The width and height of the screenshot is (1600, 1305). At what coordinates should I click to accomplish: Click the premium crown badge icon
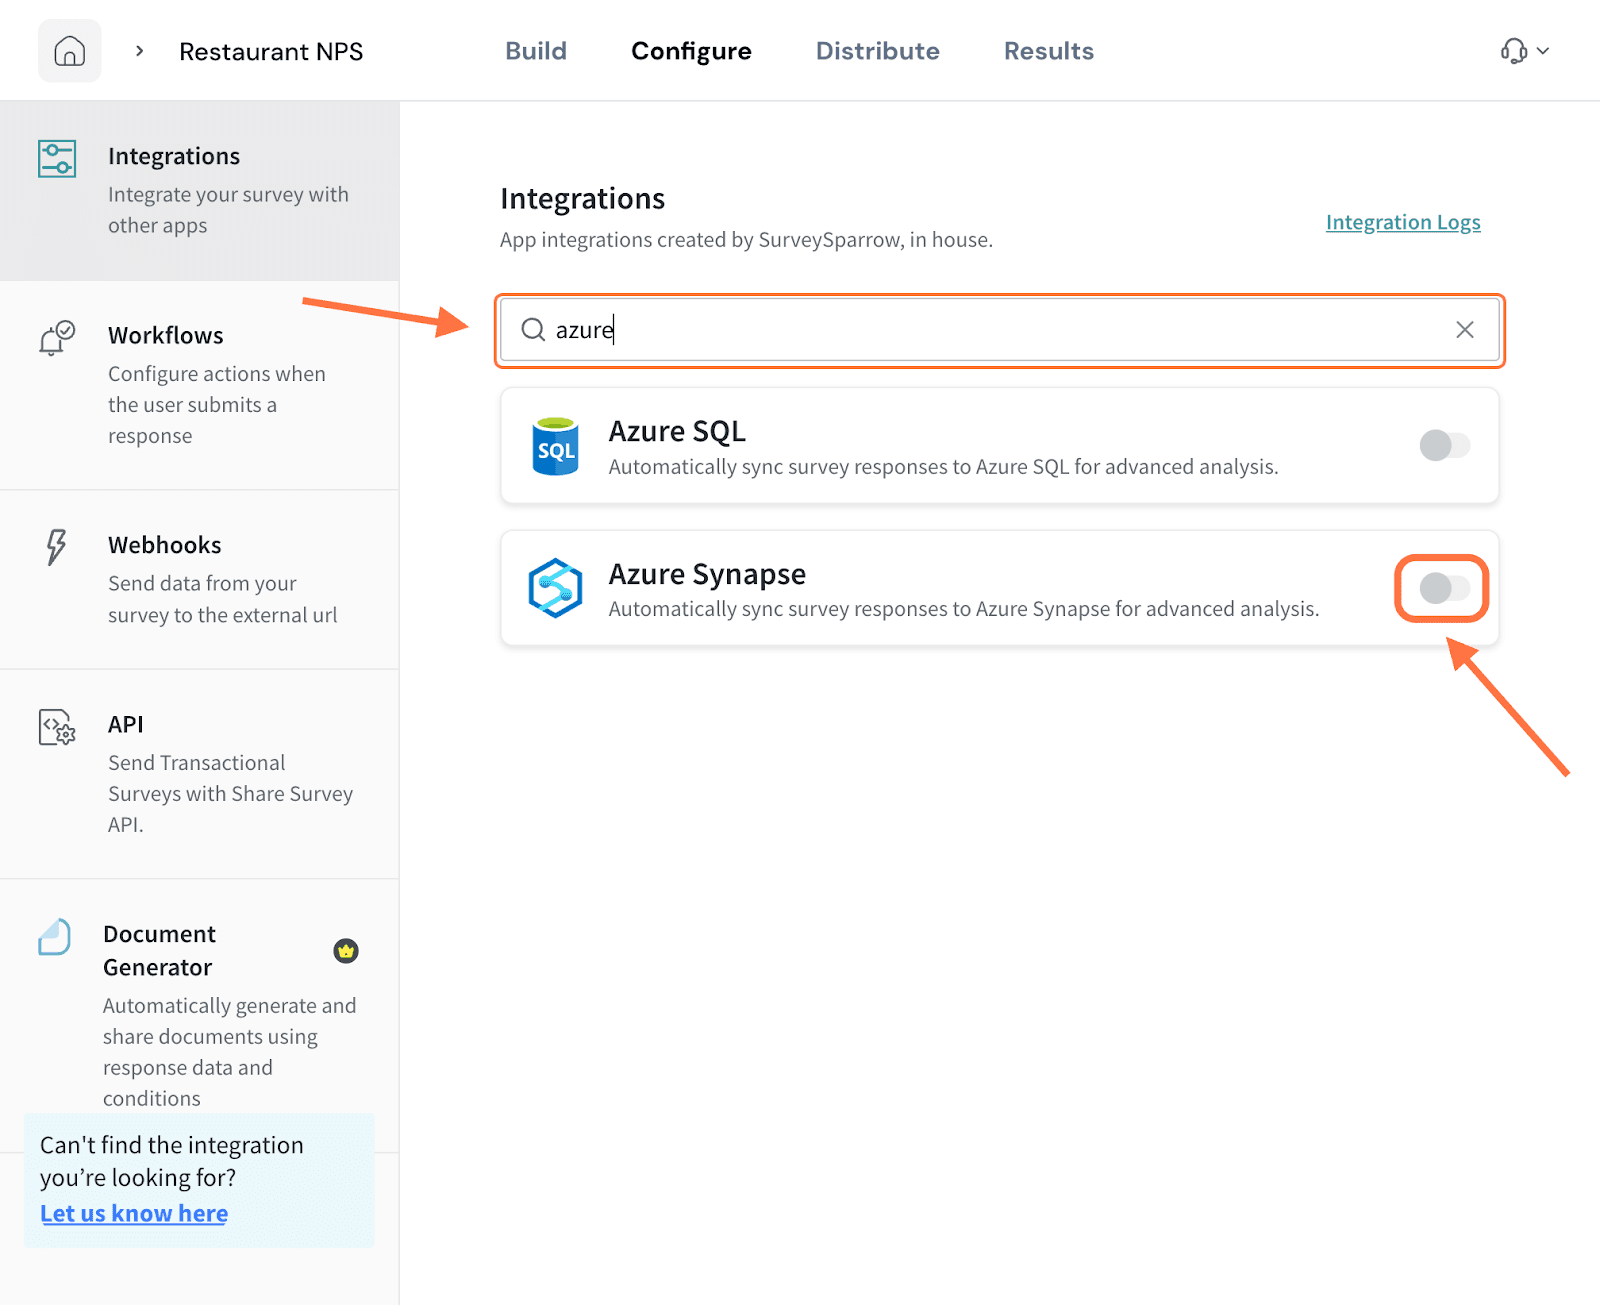click(346, 951)
